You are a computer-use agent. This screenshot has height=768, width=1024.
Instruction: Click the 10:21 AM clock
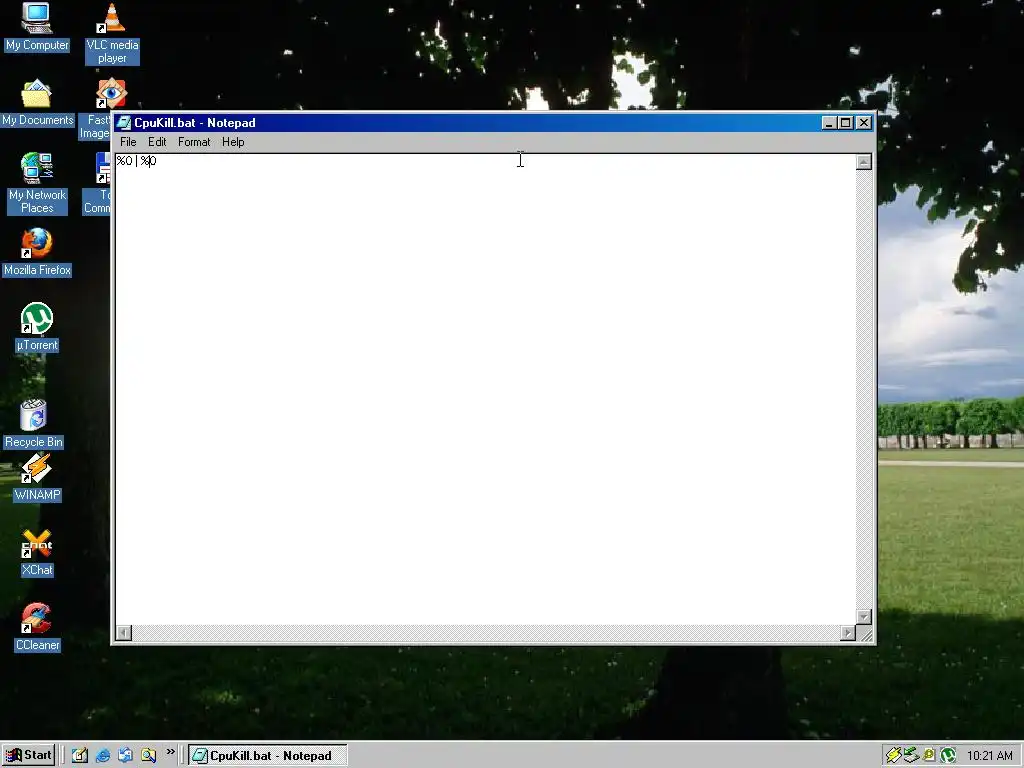pos(989,756)
